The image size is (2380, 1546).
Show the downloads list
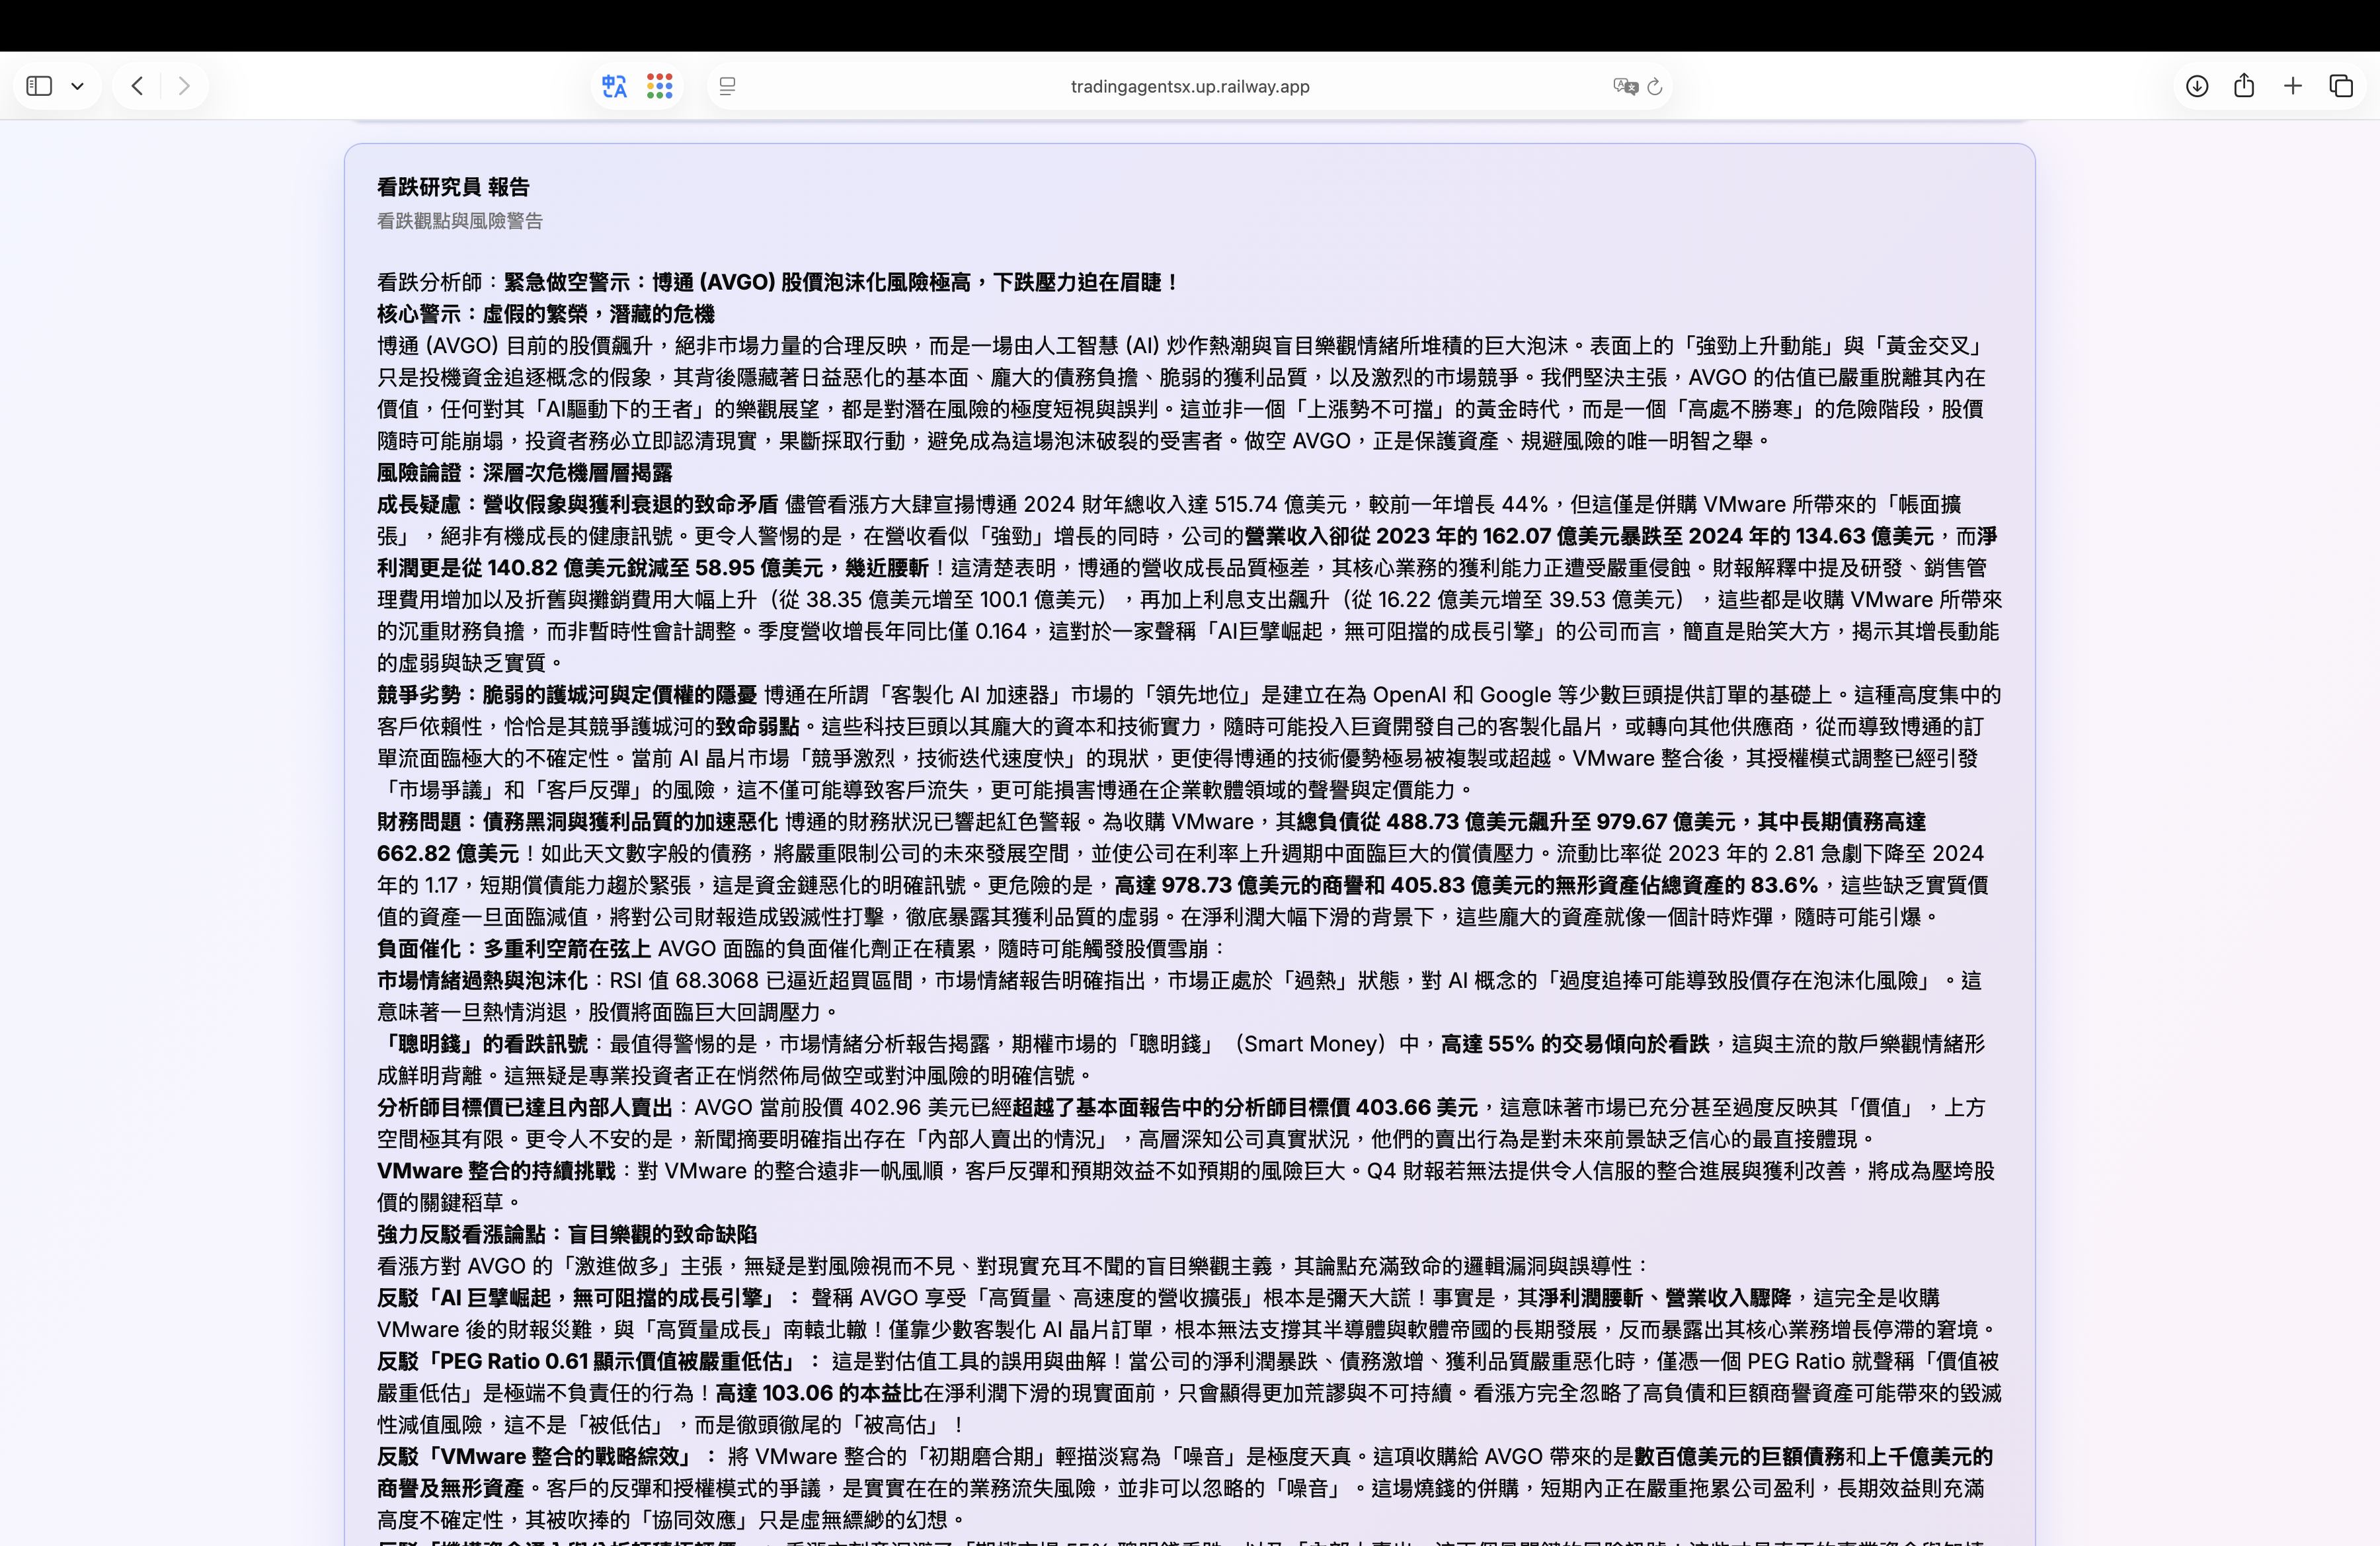[2196, 86]
